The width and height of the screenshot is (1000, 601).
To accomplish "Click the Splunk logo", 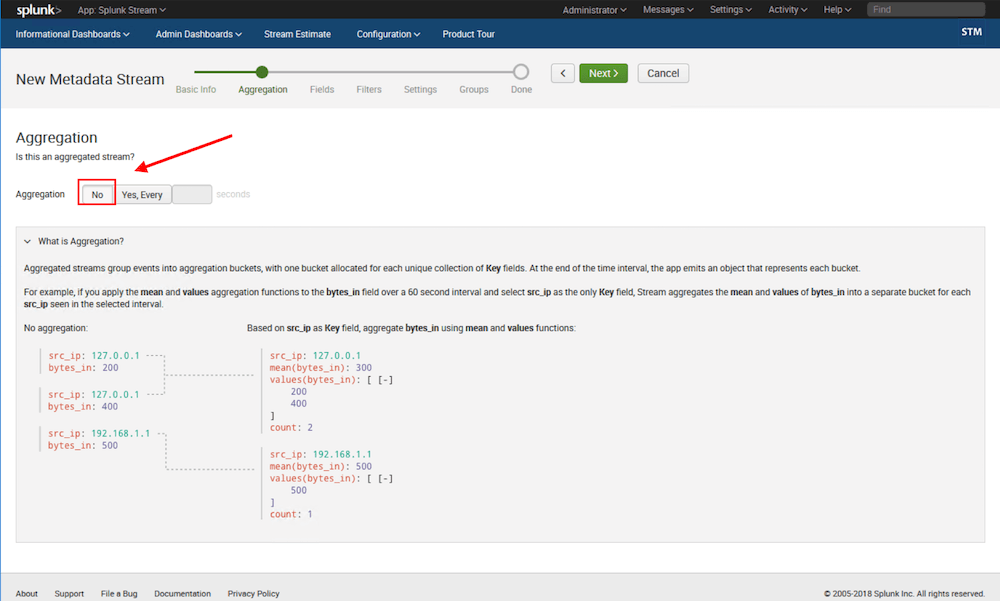I will tap(38, 10).
